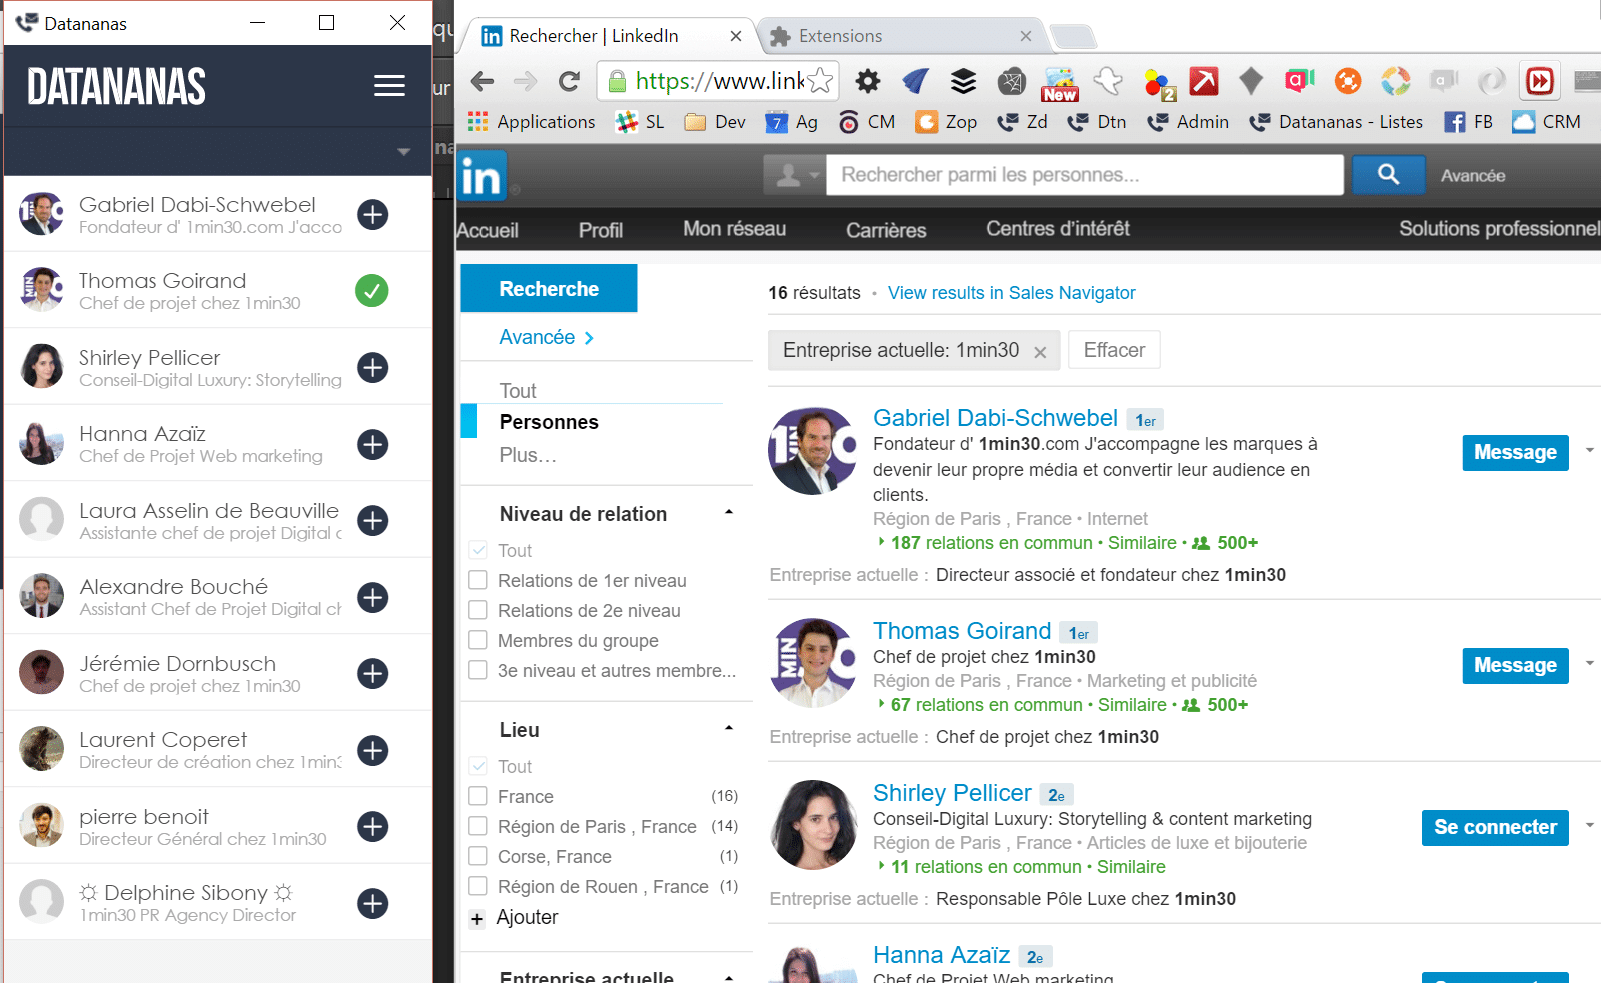Check 3e niveau et autres membres filter
This screenshot has height=983, width=1601.
(478, 670)
